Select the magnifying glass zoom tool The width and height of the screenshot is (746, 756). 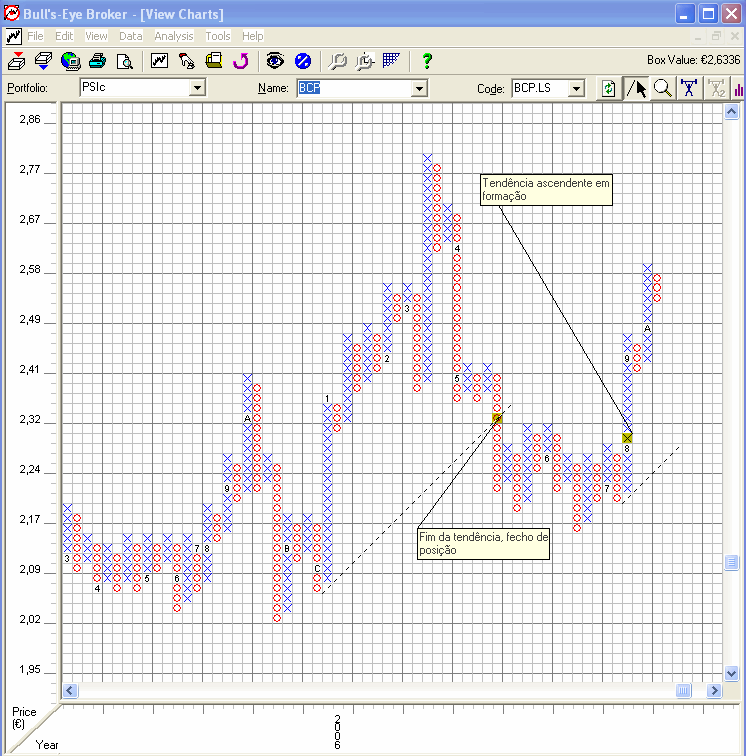(663, 88)
